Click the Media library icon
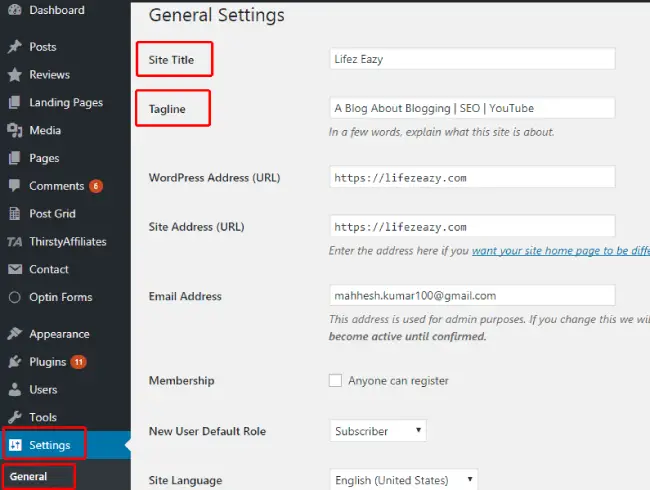Image resolution: width=650 pixels, height=490 pixels. [15, 130]
